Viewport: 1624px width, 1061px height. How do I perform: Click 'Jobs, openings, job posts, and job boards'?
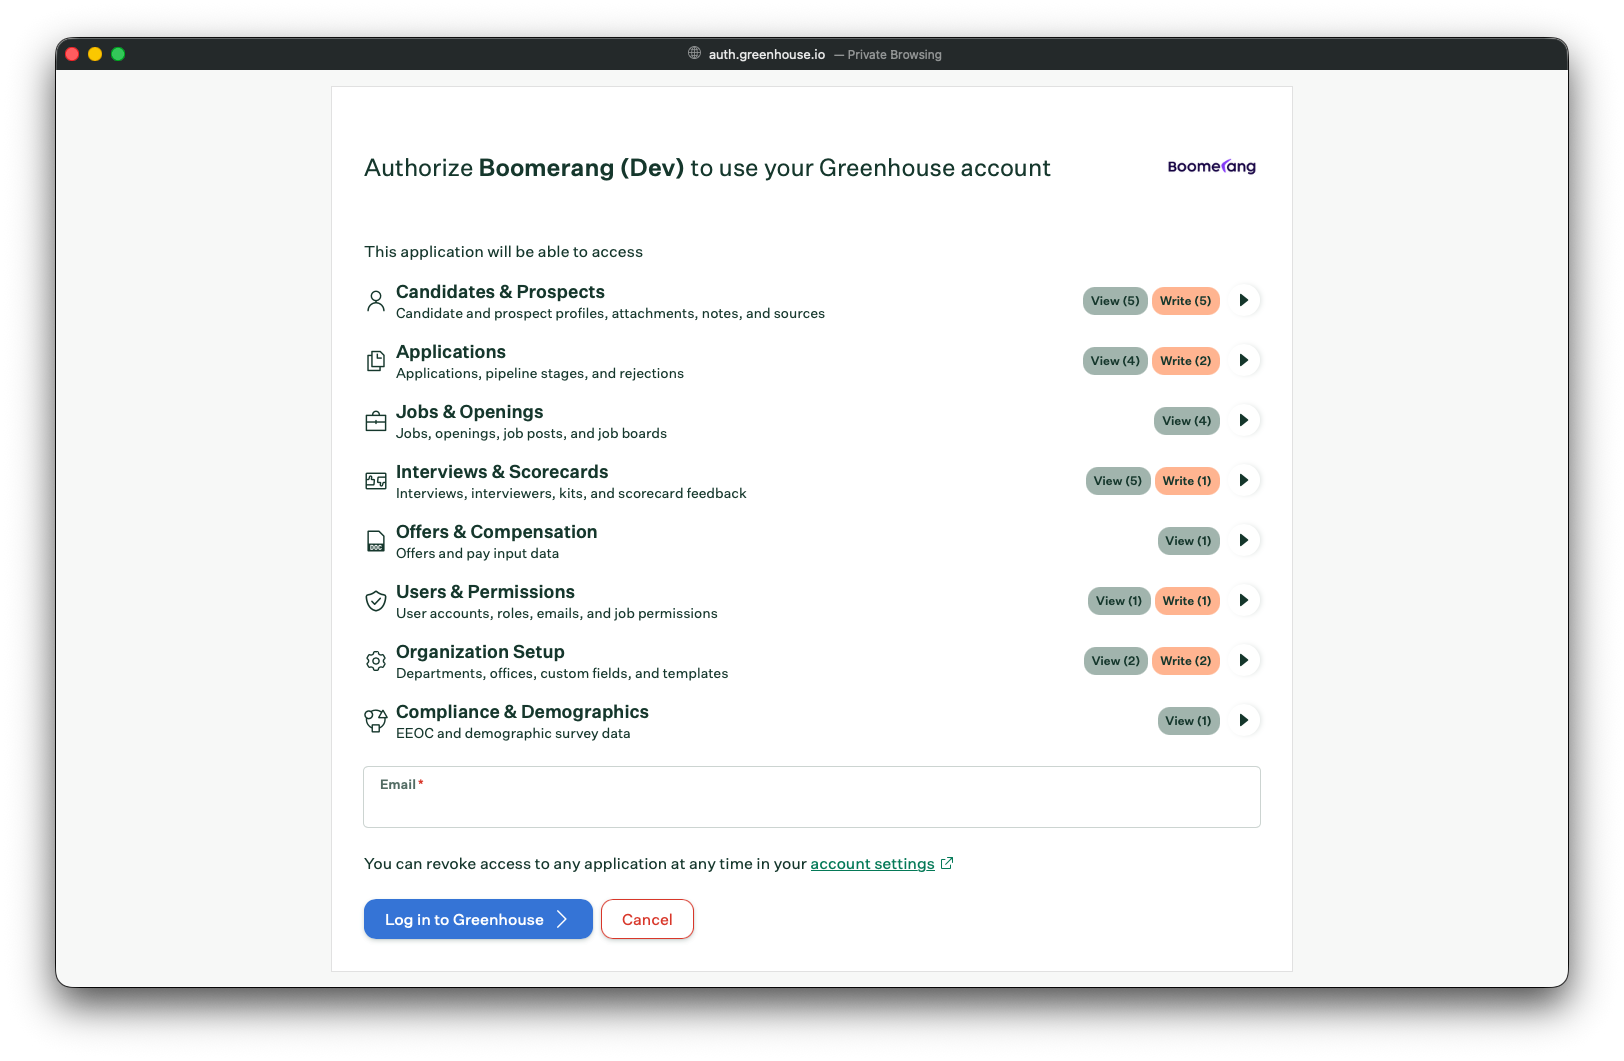click(x=531, y=434)
